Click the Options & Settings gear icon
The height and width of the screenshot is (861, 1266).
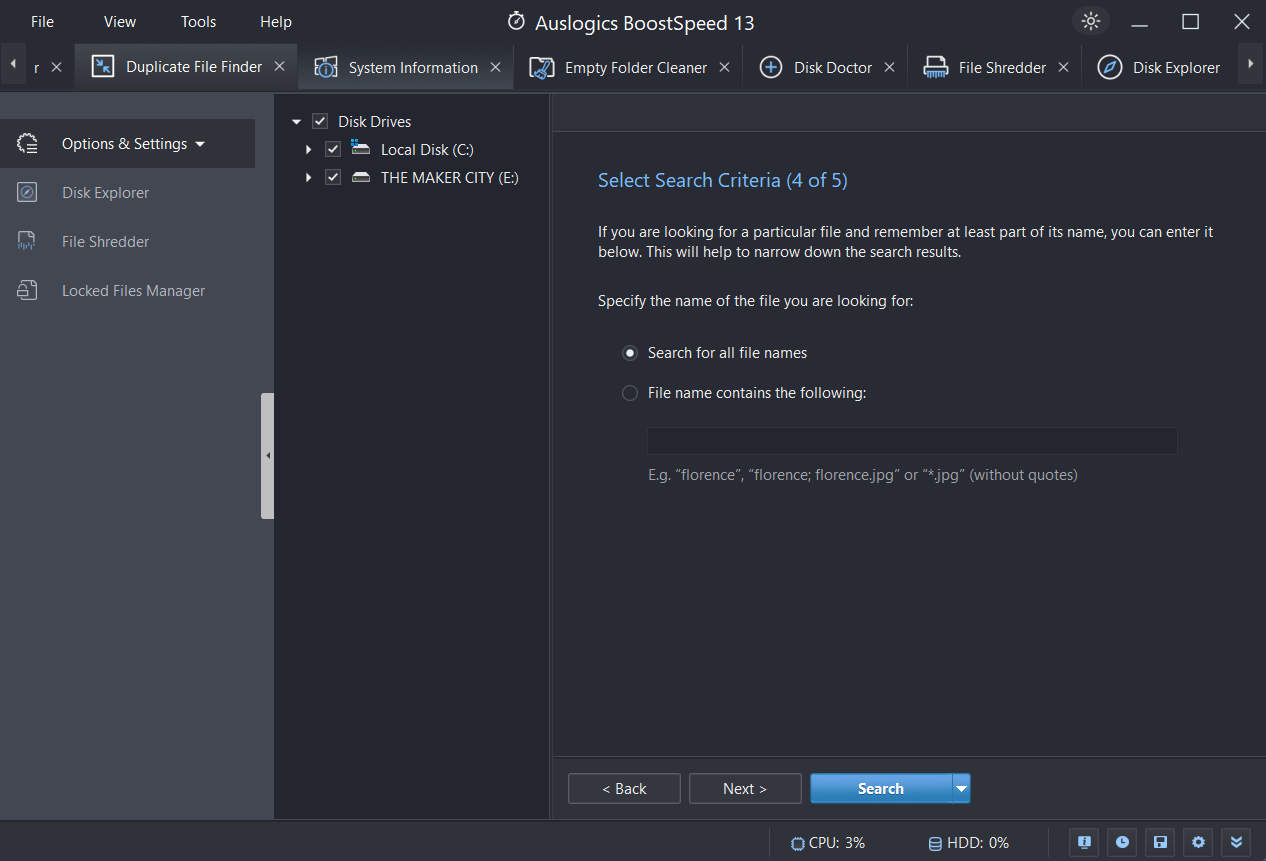tap(28, 144)
